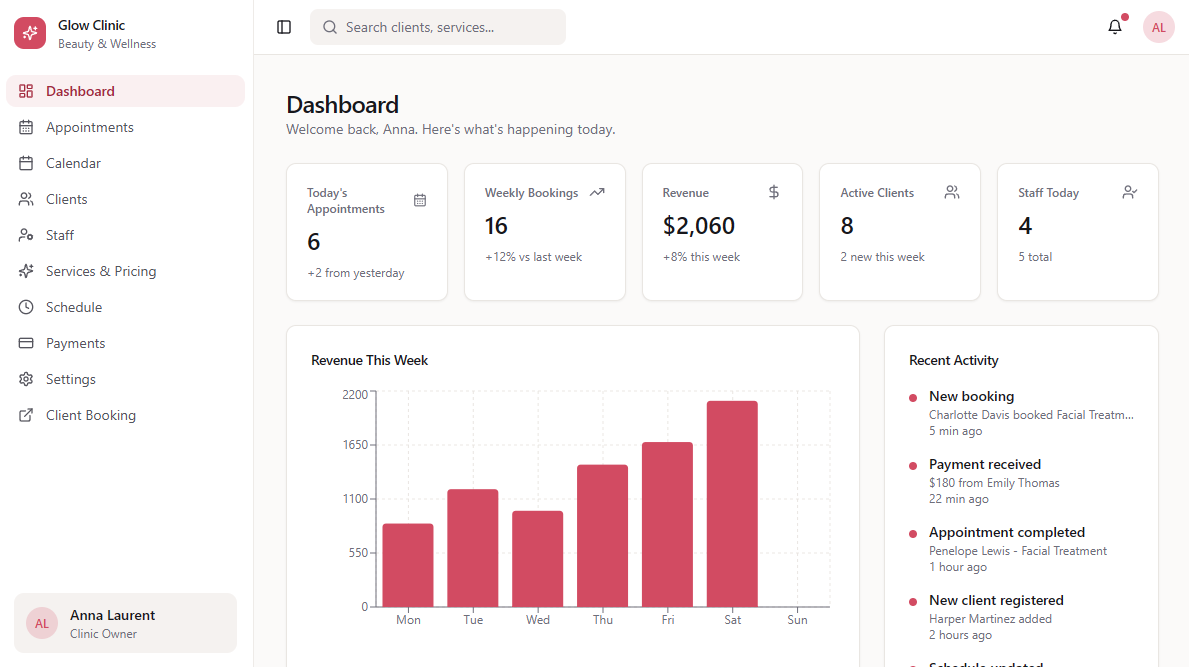Open the Appointments calendar icon in sidebar
1189x667 pixels.
coord(26,127)
